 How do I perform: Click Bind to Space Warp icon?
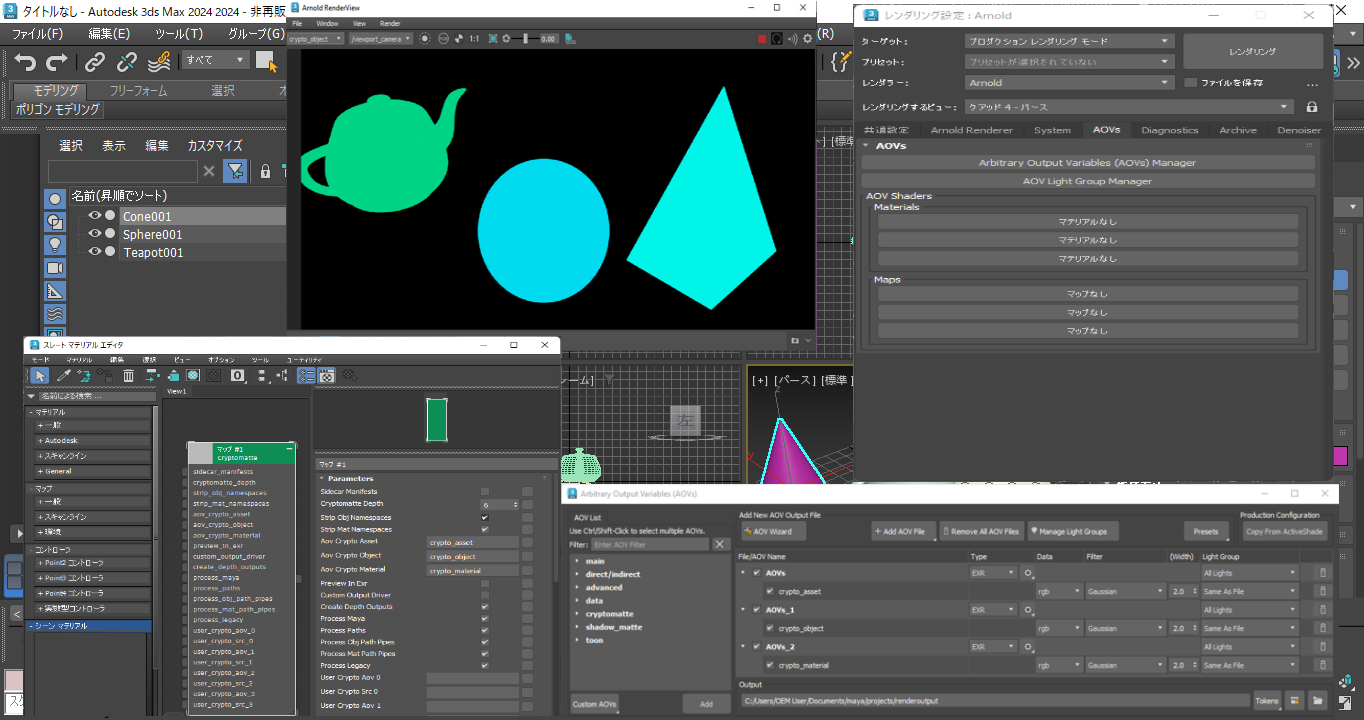coord(159,62)
